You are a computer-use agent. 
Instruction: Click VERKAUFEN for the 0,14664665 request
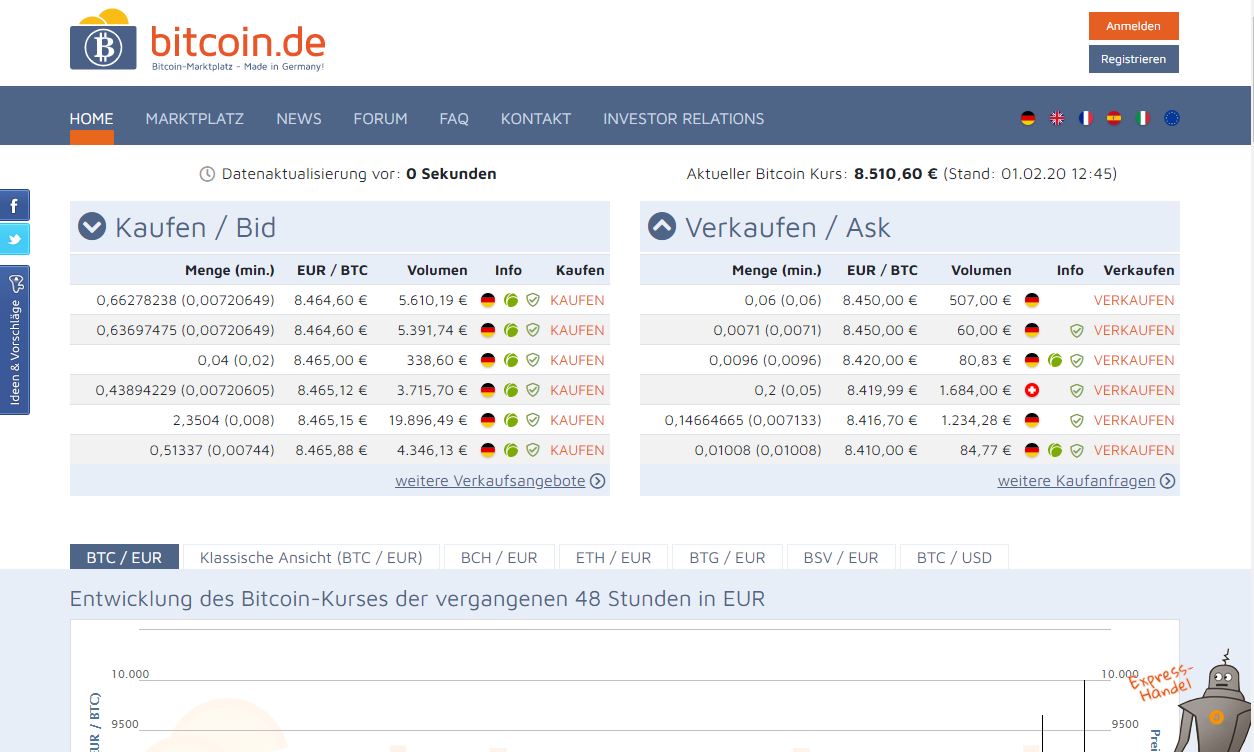(x=1134, y=420)
